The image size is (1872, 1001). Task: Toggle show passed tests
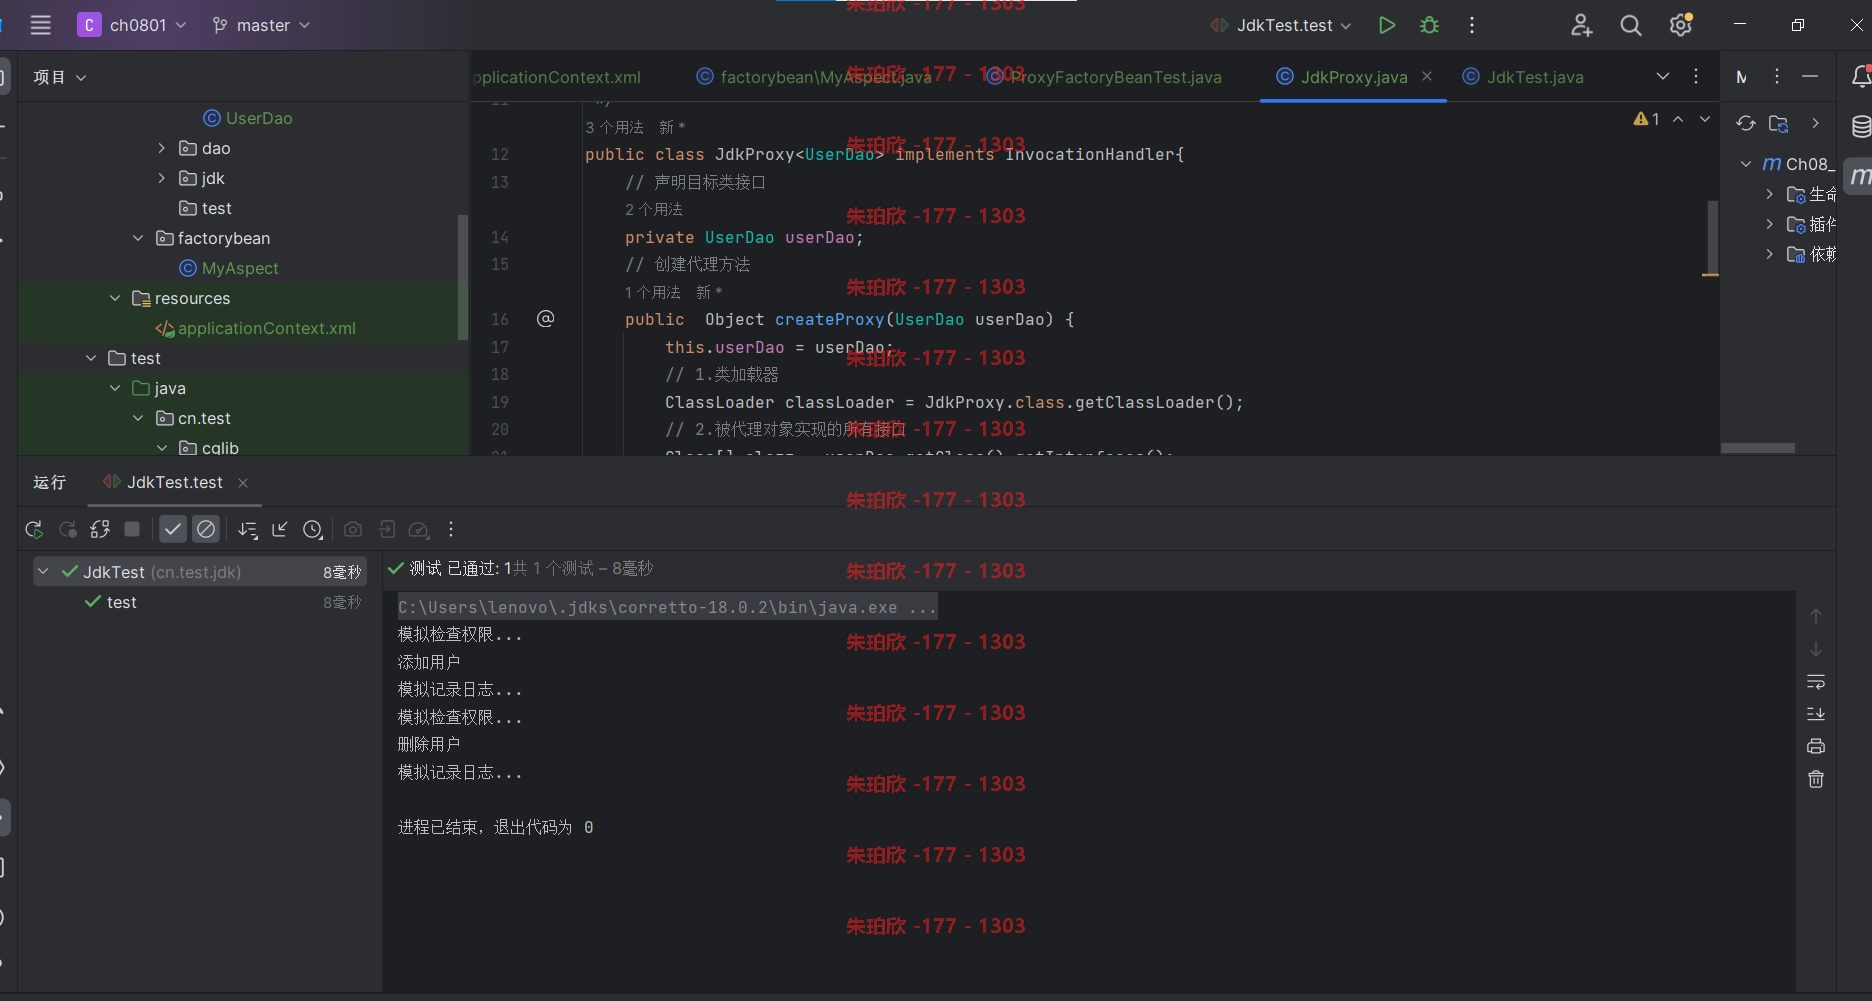click(173, 529)
